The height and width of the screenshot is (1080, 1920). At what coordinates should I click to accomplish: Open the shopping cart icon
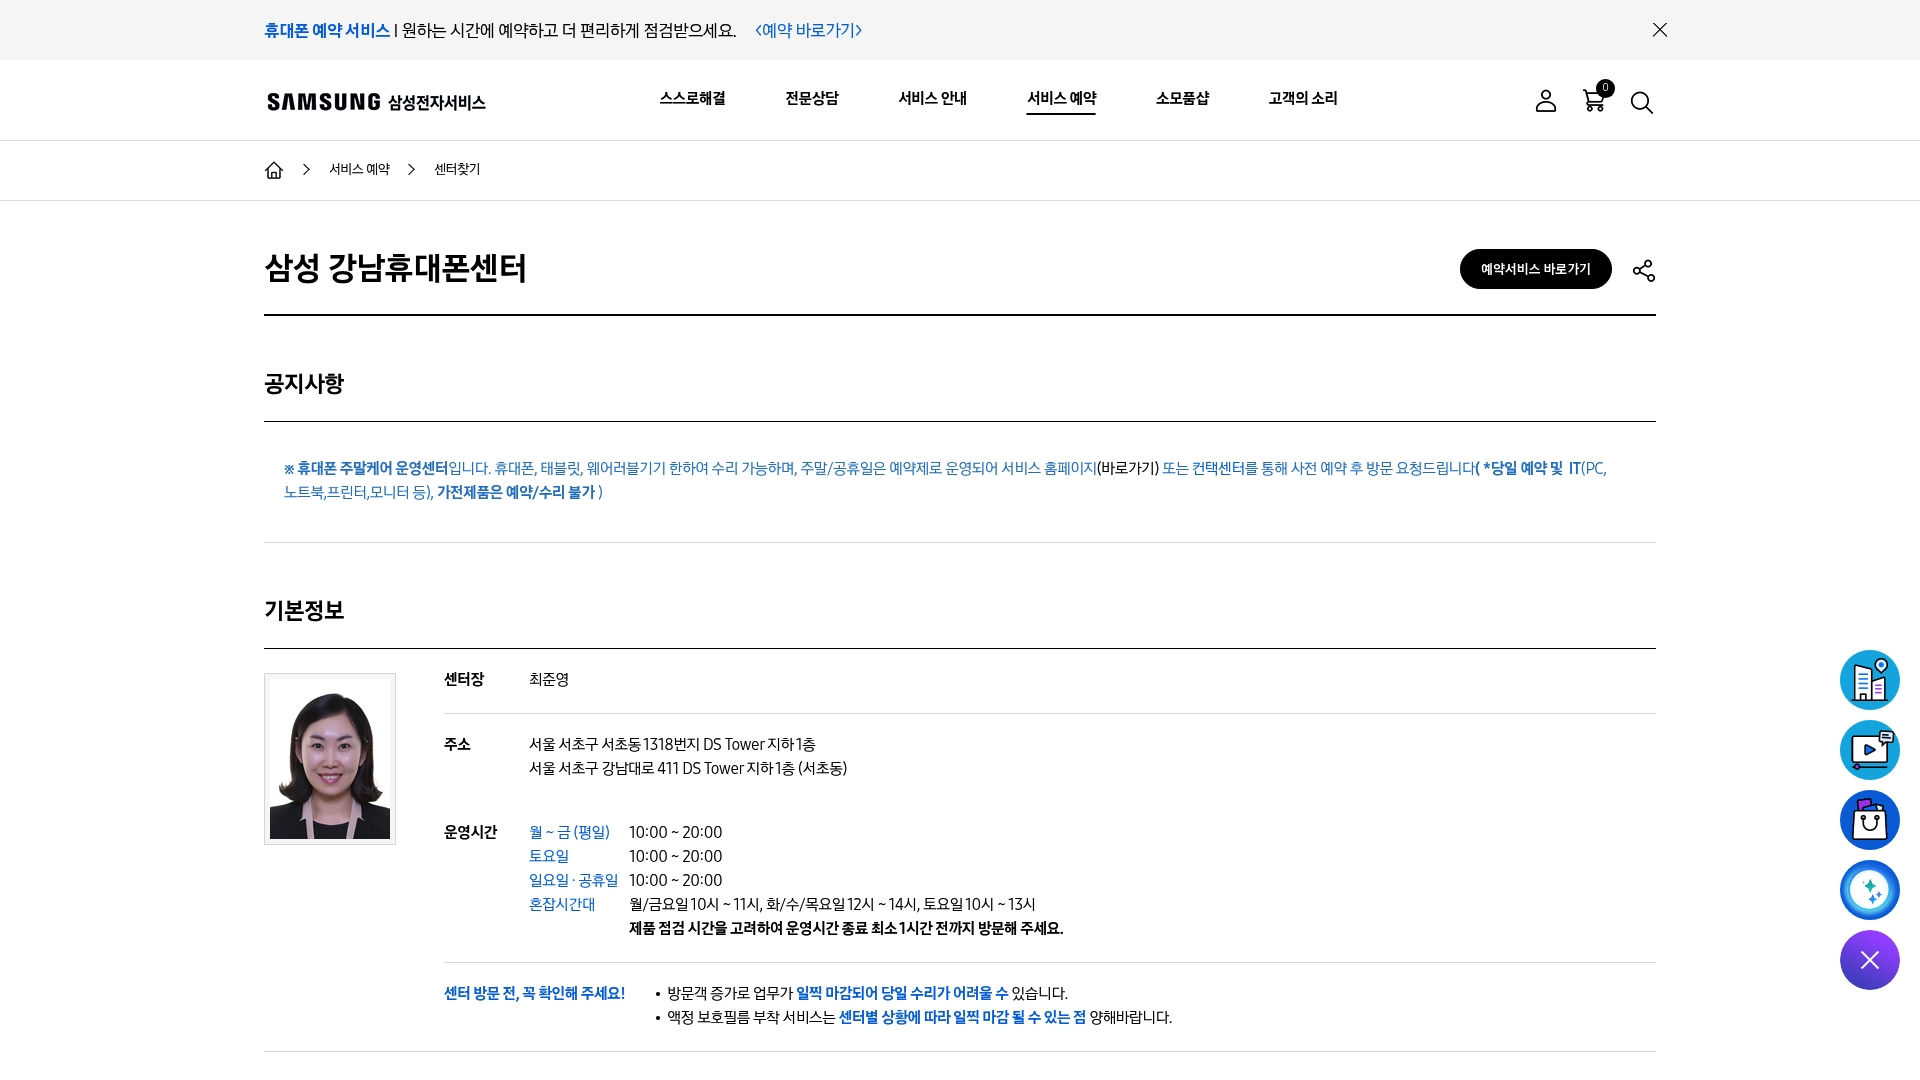tap(1594, 101)
